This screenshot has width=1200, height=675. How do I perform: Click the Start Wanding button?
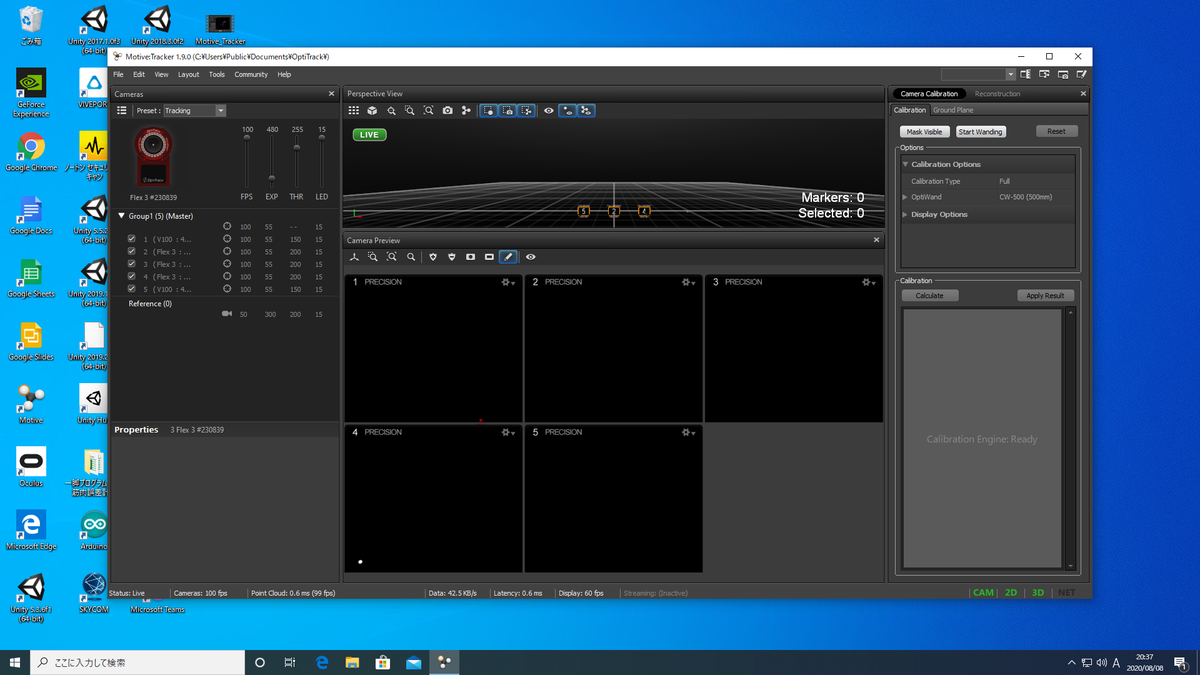980,132
